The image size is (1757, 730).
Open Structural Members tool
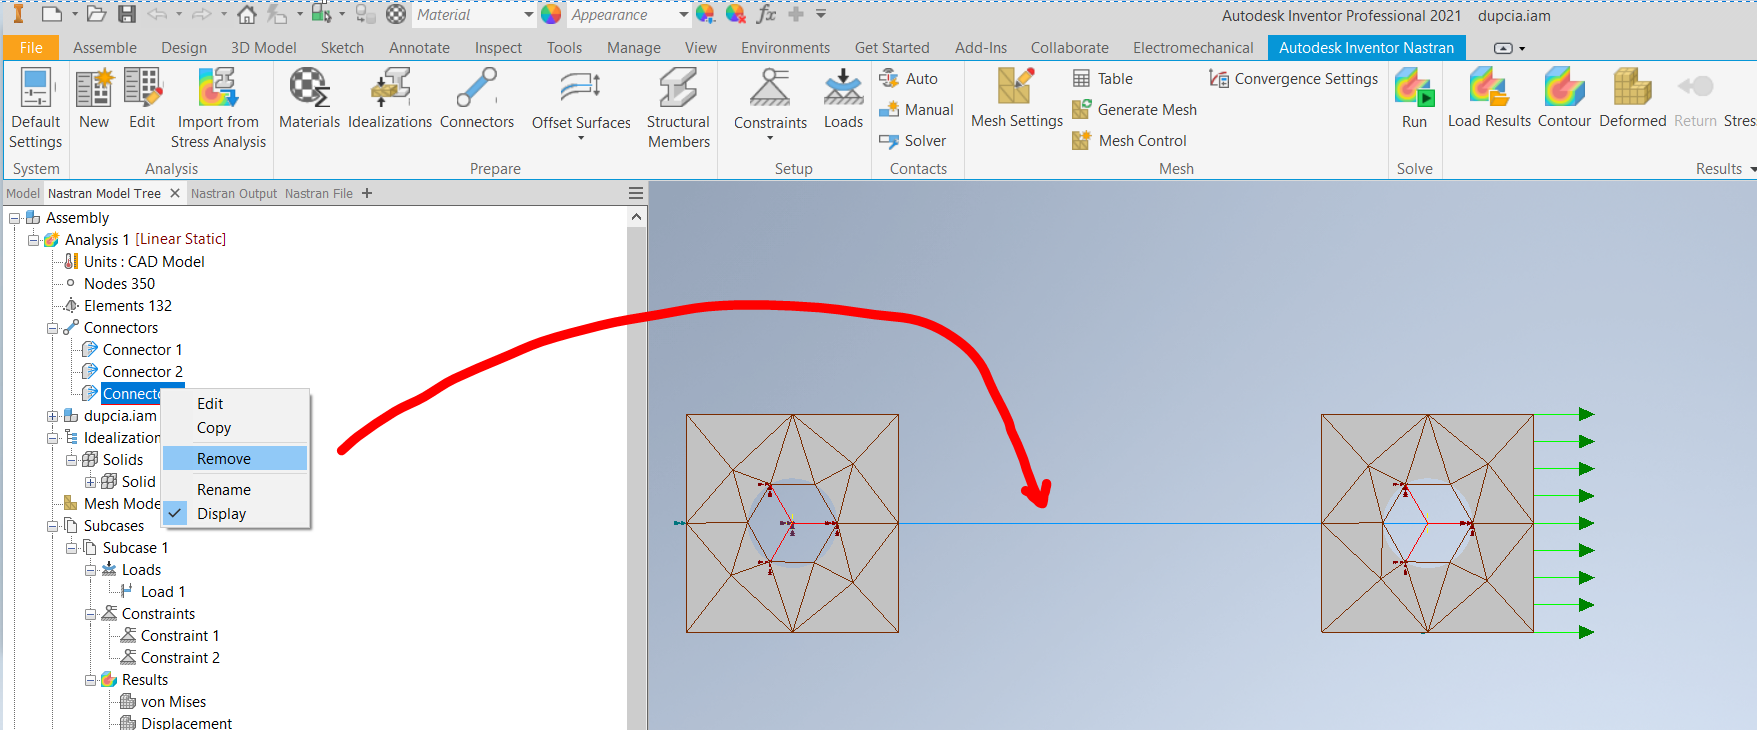point(678,108)
